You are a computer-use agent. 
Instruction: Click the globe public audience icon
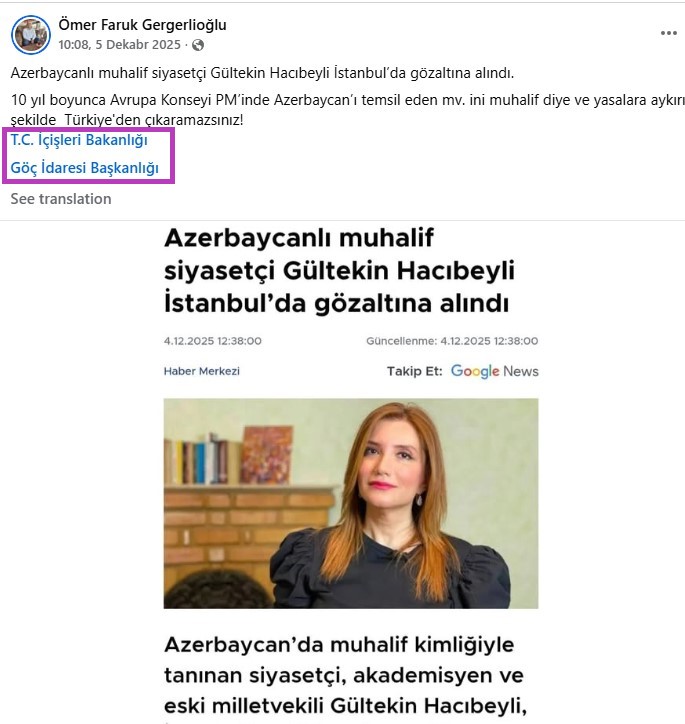198,45
